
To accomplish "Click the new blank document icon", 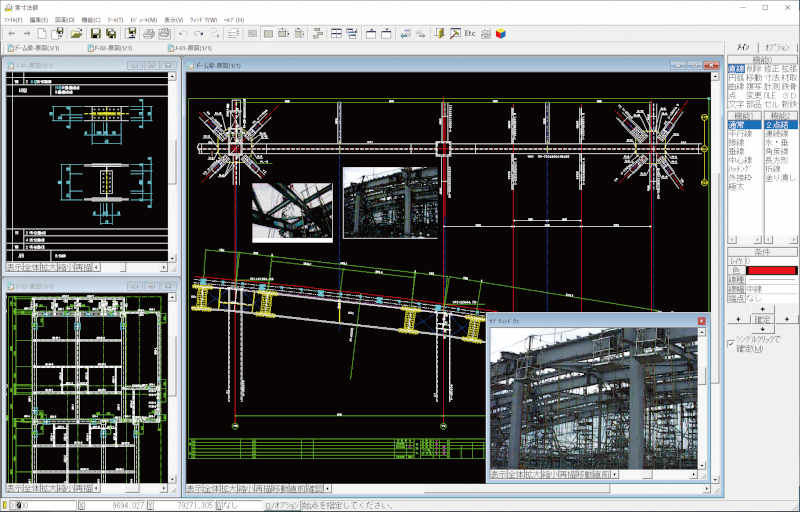I will click(43, 34).
